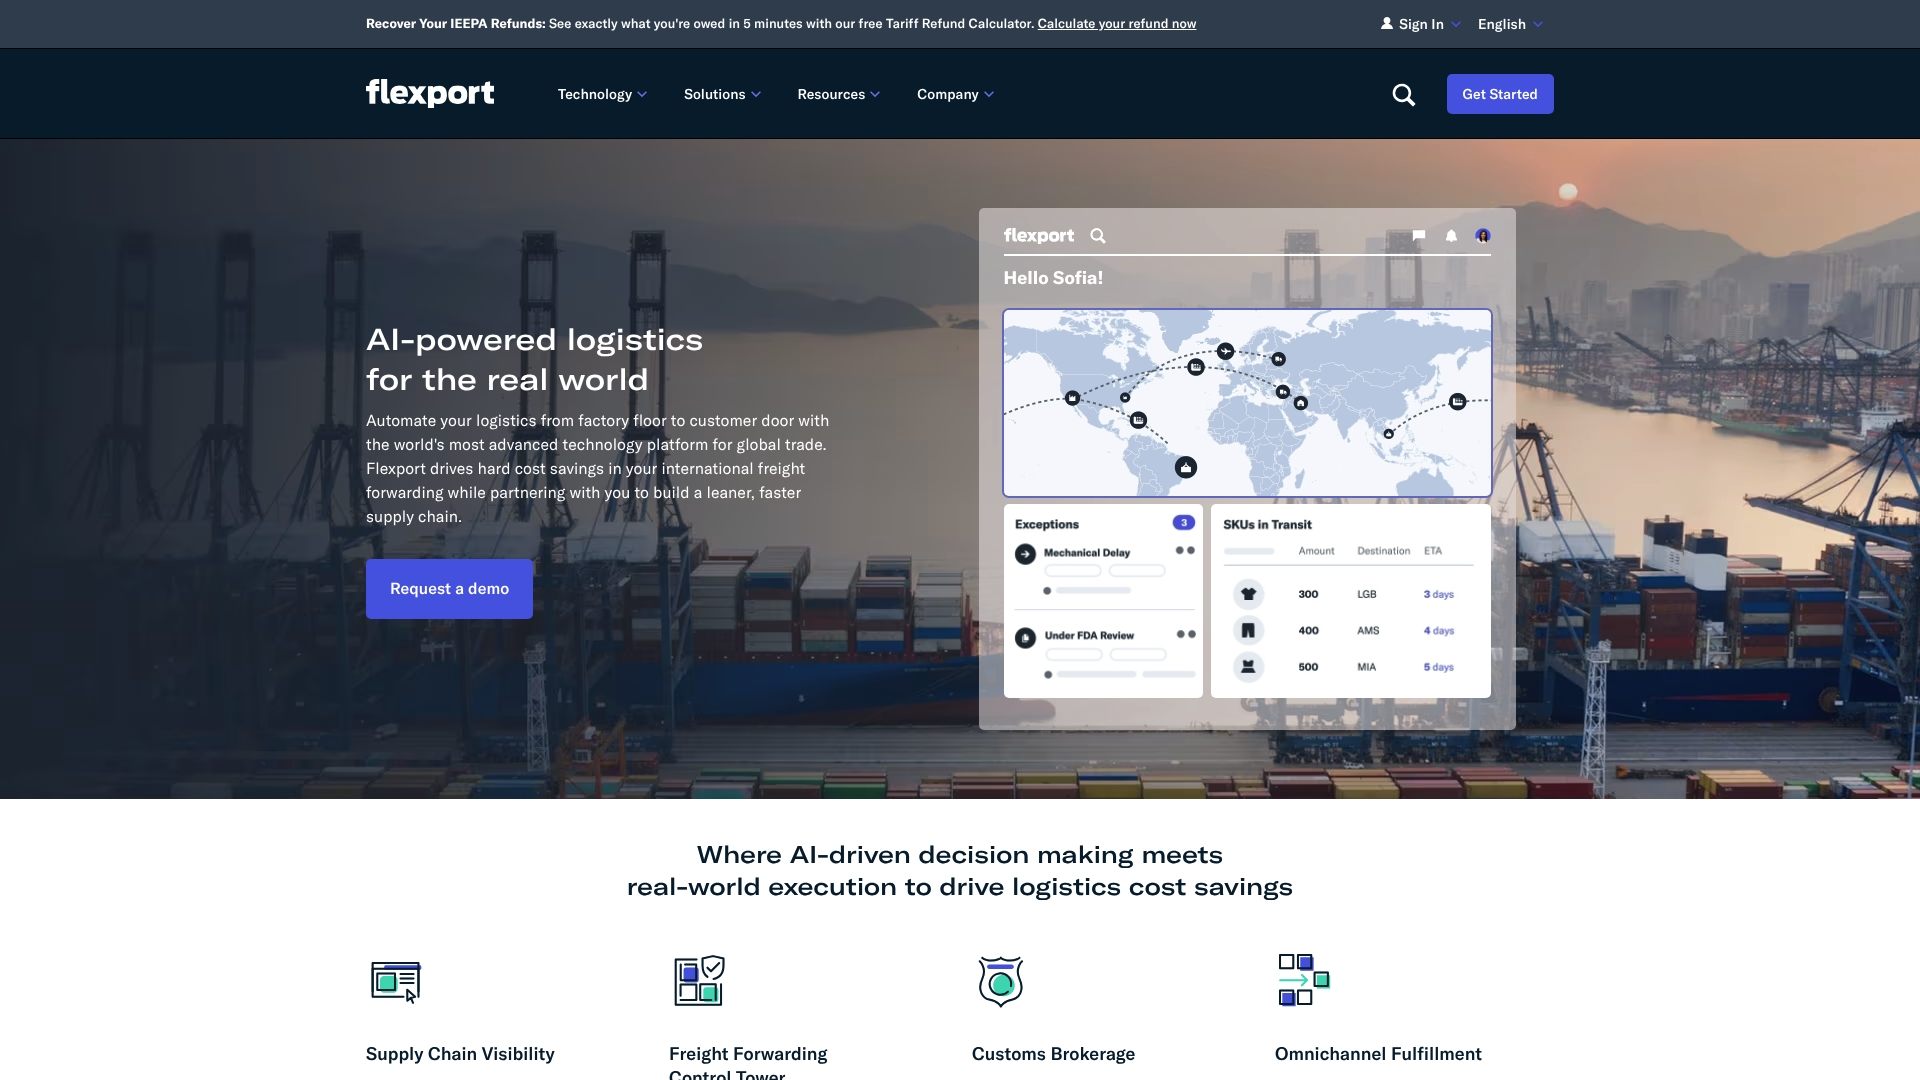The width and height of the screenshot is (1920, 1080).
Task: Click the plane marker on the map
Action: point(1225,351)
